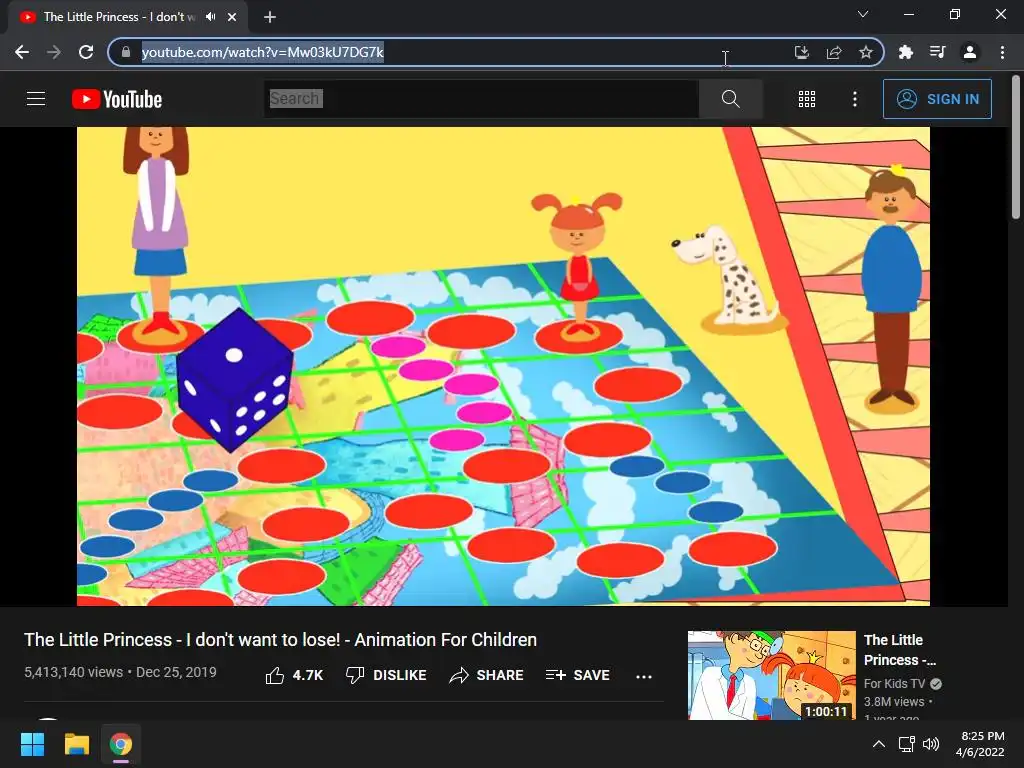Screen dimensions: 1024x768
Task: Switch to The Little Princess tab
Action: (128, 17)
